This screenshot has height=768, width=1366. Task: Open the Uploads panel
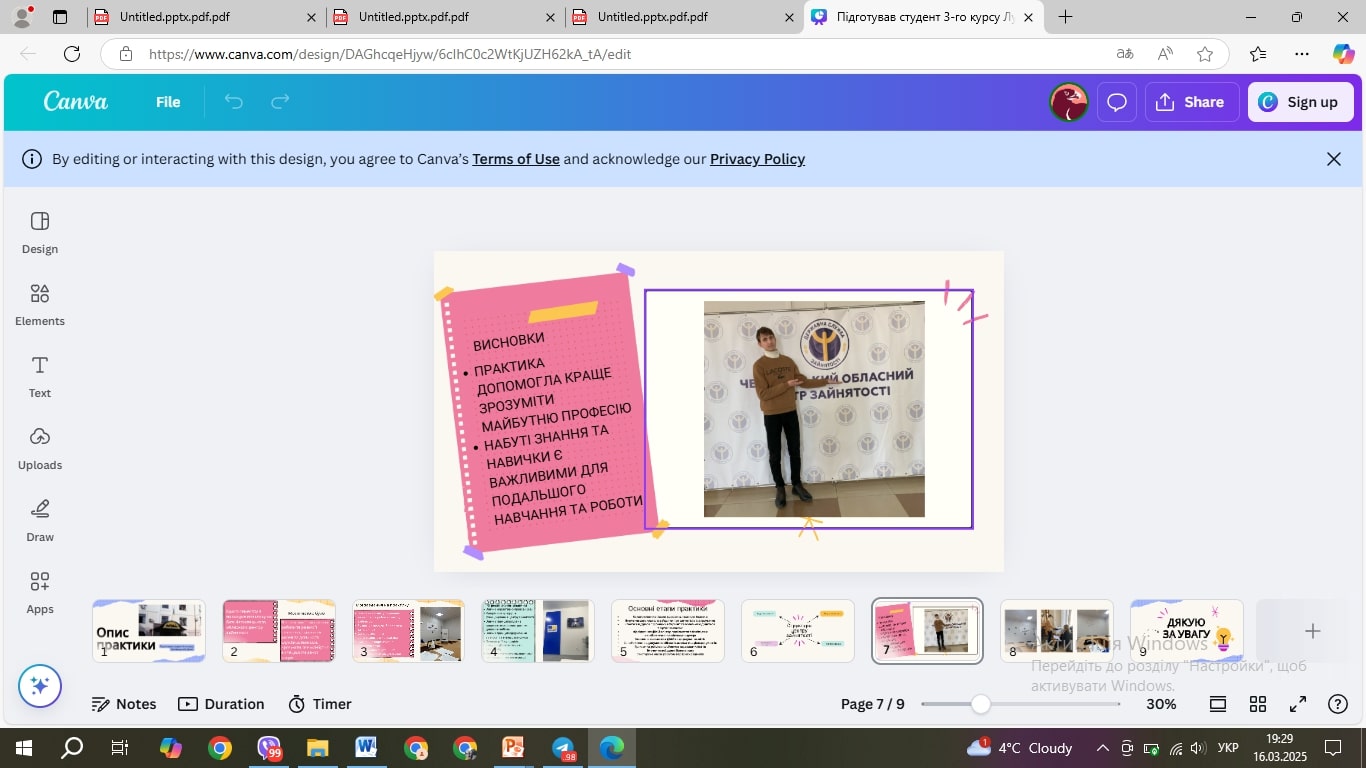(40, 449)
